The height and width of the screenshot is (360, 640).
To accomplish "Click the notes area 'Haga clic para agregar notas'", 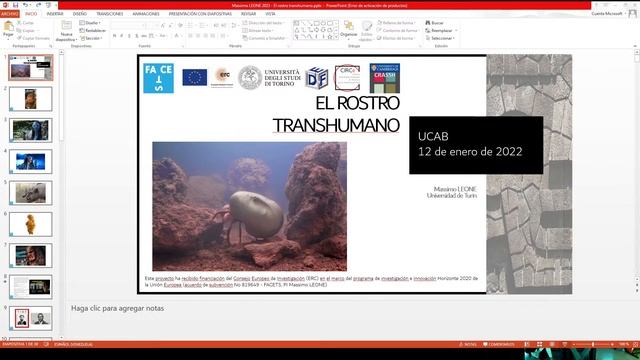I will click(118, 308).
